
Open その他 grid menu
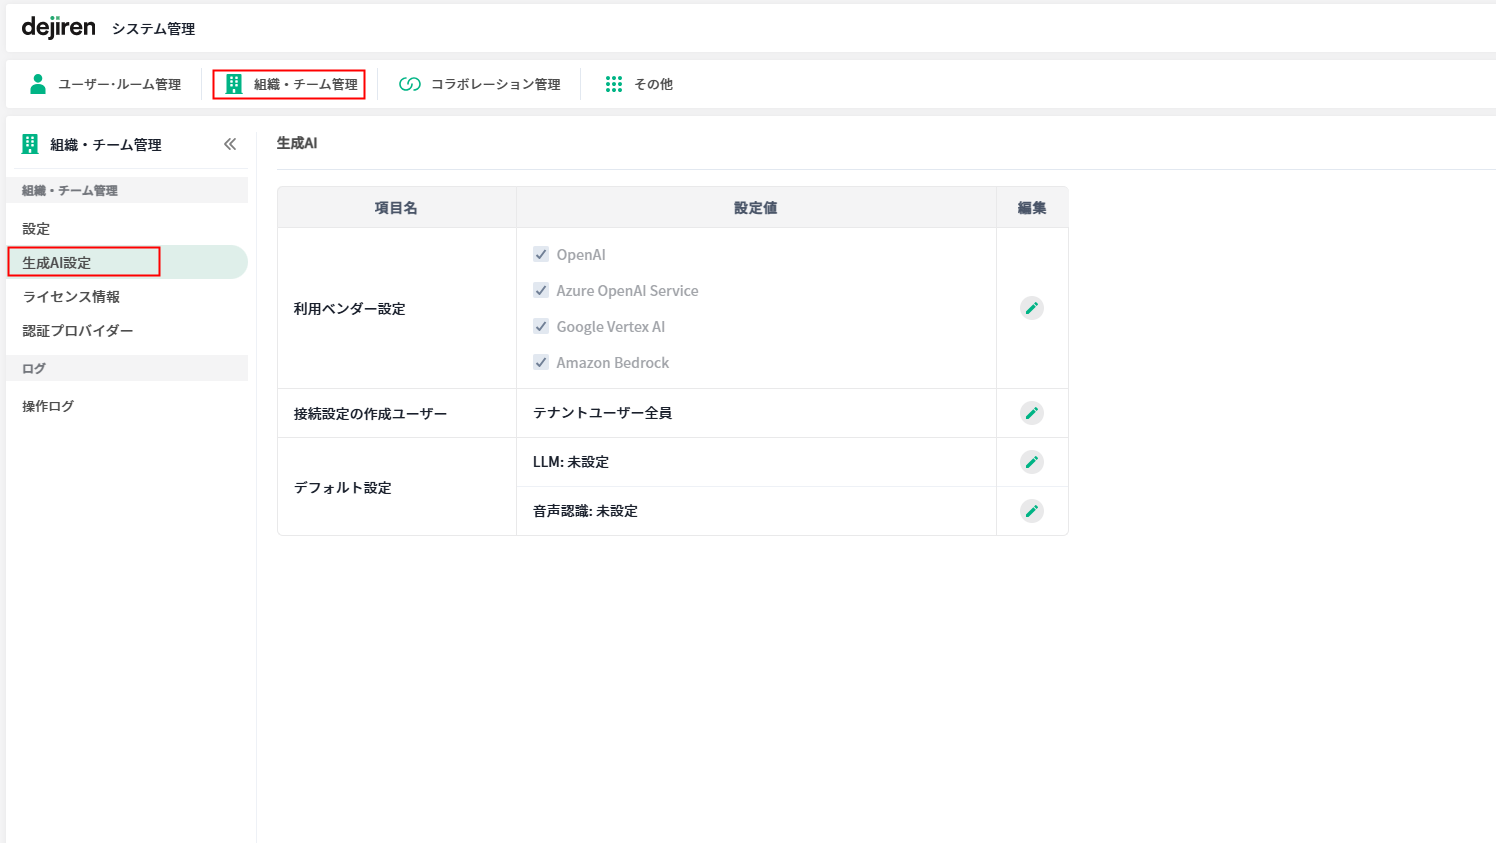coord(639,84)
